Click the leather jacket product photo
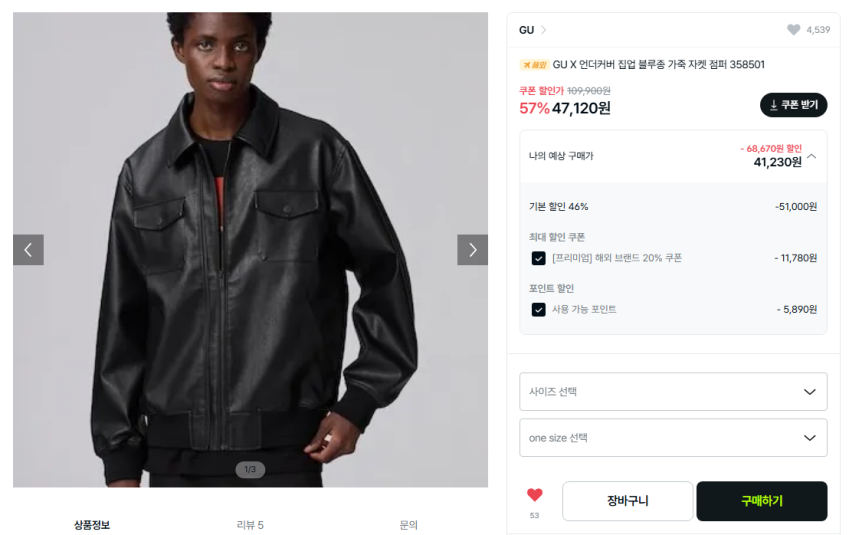 [250, 250]
